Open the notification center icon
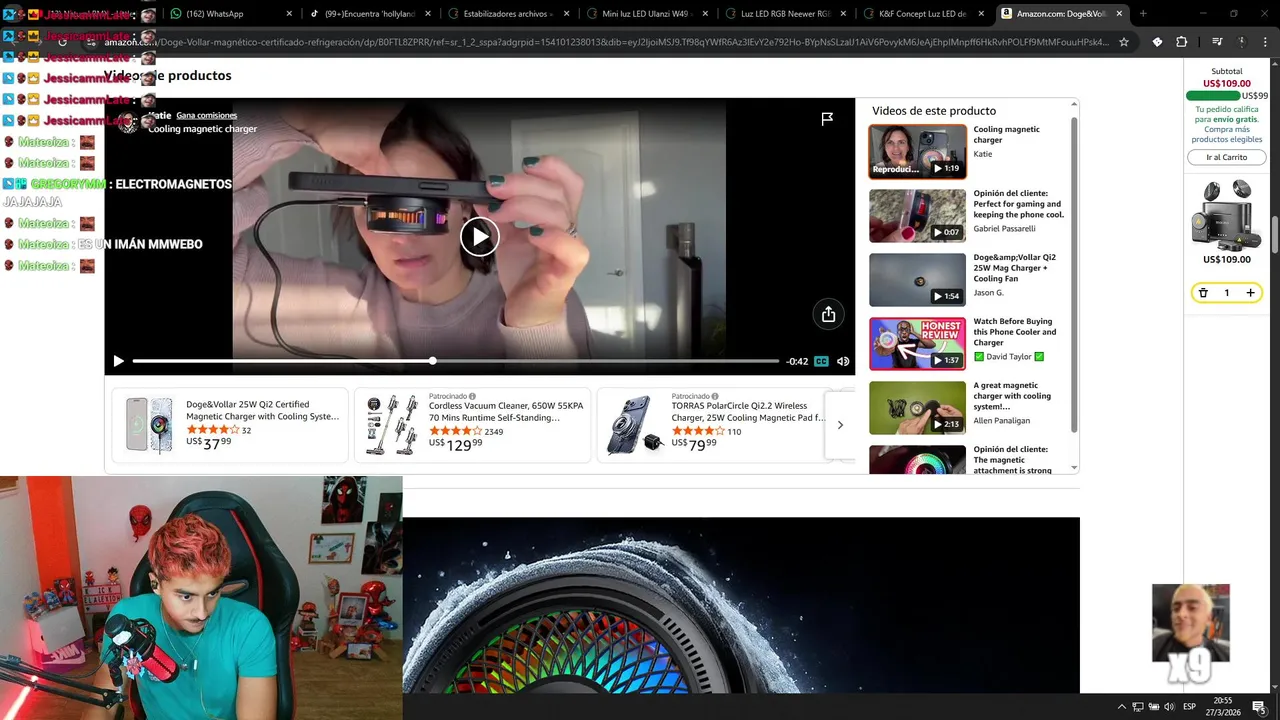Image resolution: width=1280 pixels, height=720 pixels. (1259, 707)
